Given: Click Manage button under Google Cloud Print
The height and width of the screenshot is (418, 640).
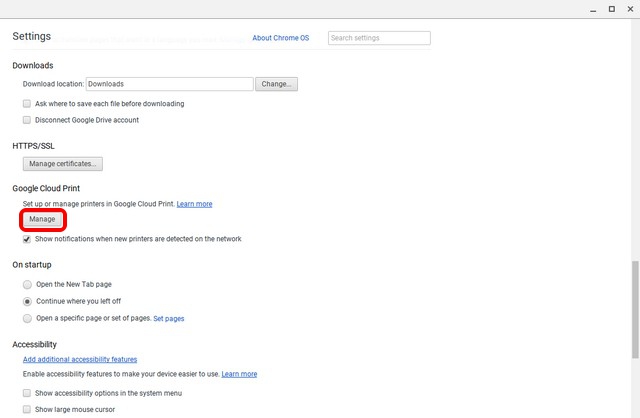Looking at the screenshot, I should (x=42, y=220).
